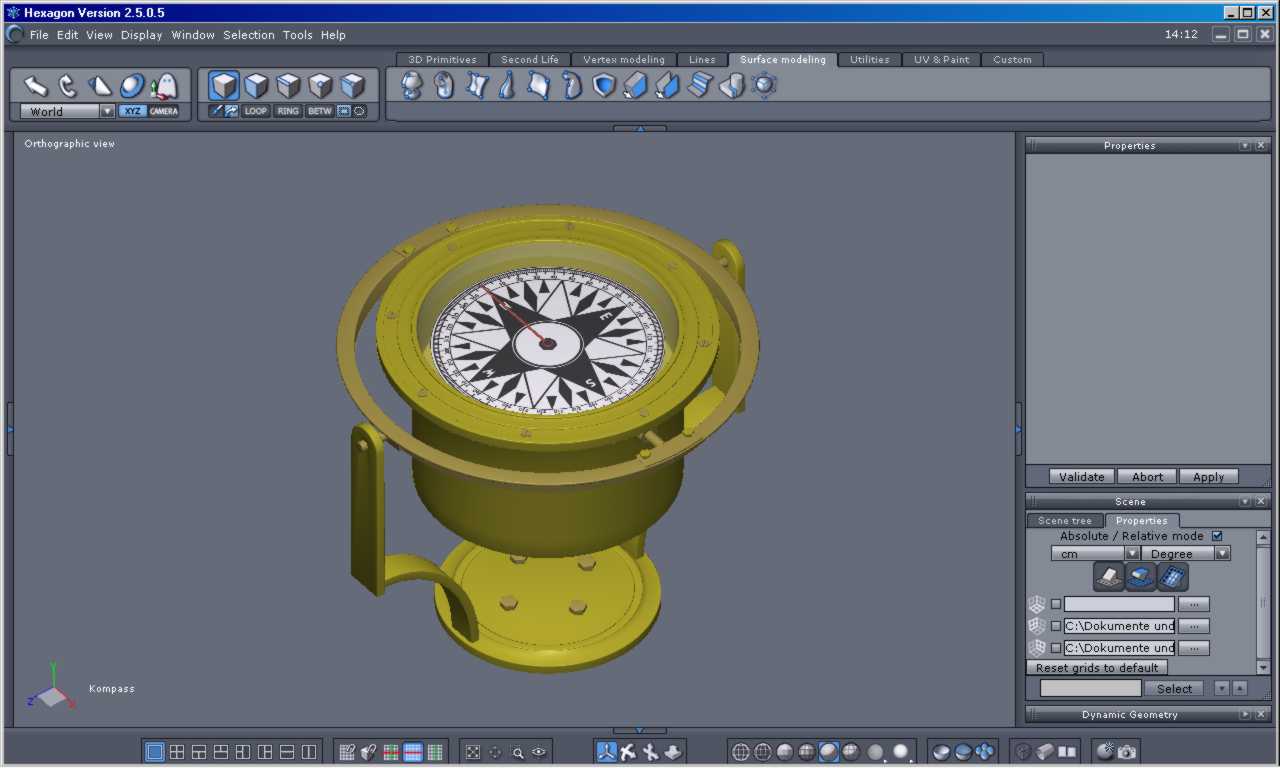Activate the RING selection mode
This screenshot has height=768, width=1280.
(288, 111)
